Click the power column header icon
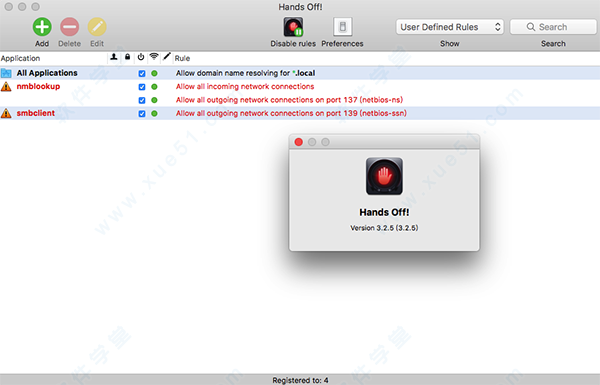 pos(141,57)
